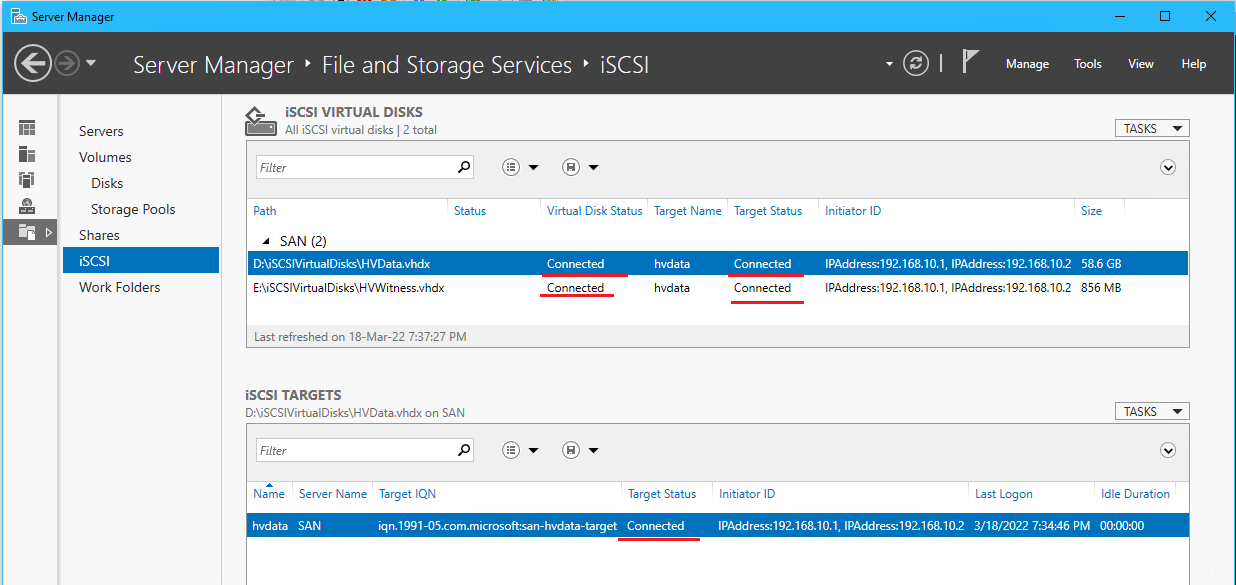The image size is (1236, 585).
Task: Select iSCSI in the navigation list
Action: (141, 261)
